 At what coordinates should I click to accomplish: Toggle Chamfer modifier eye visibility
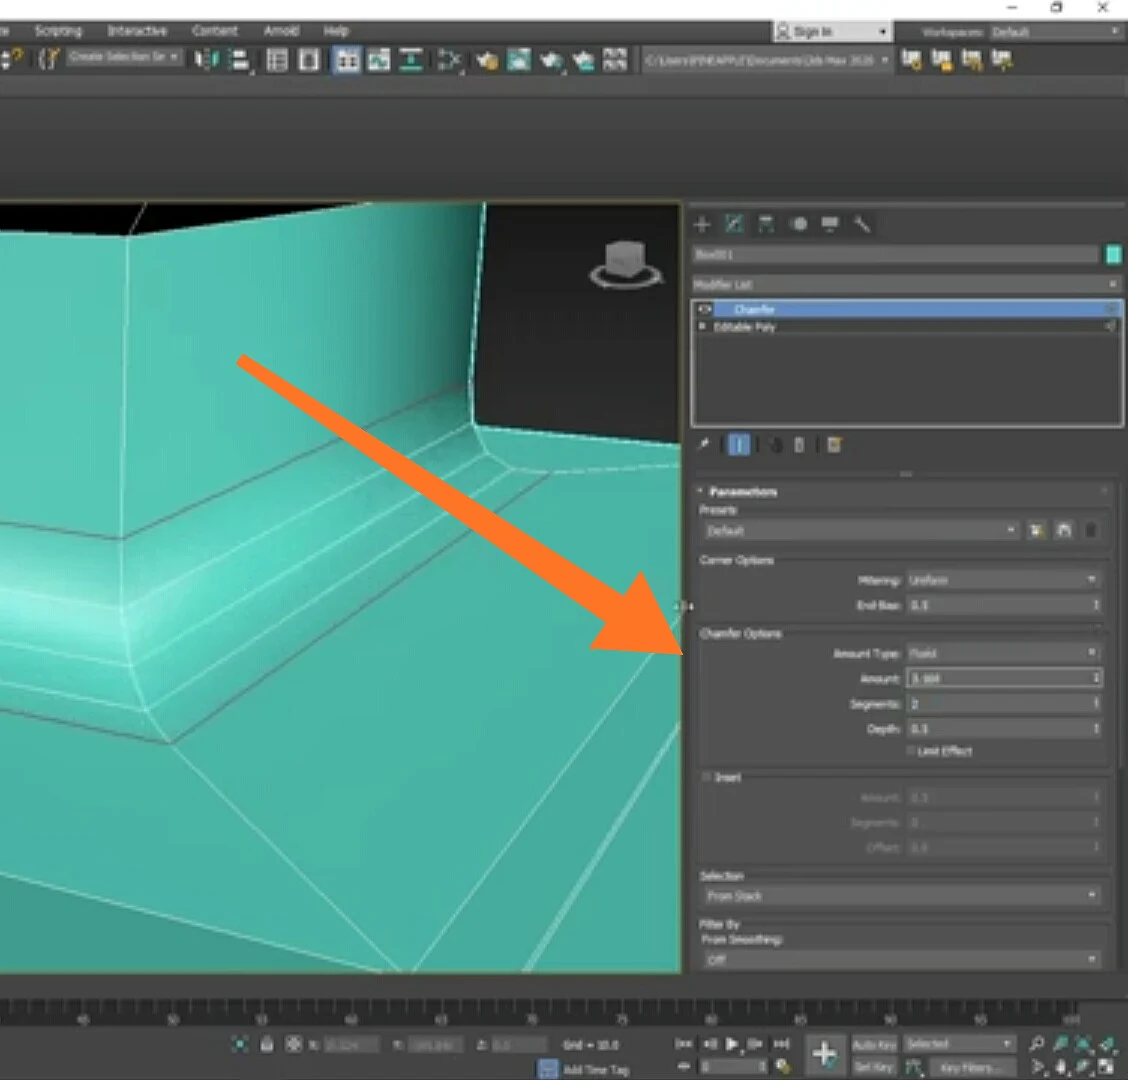pos(704,309)
